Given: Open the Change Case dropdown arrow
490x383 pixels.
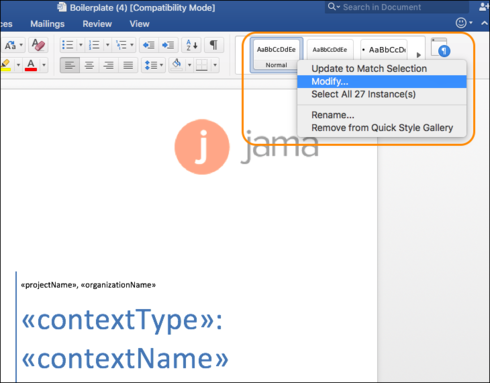Looking at the screenshot, I should 21,45.
